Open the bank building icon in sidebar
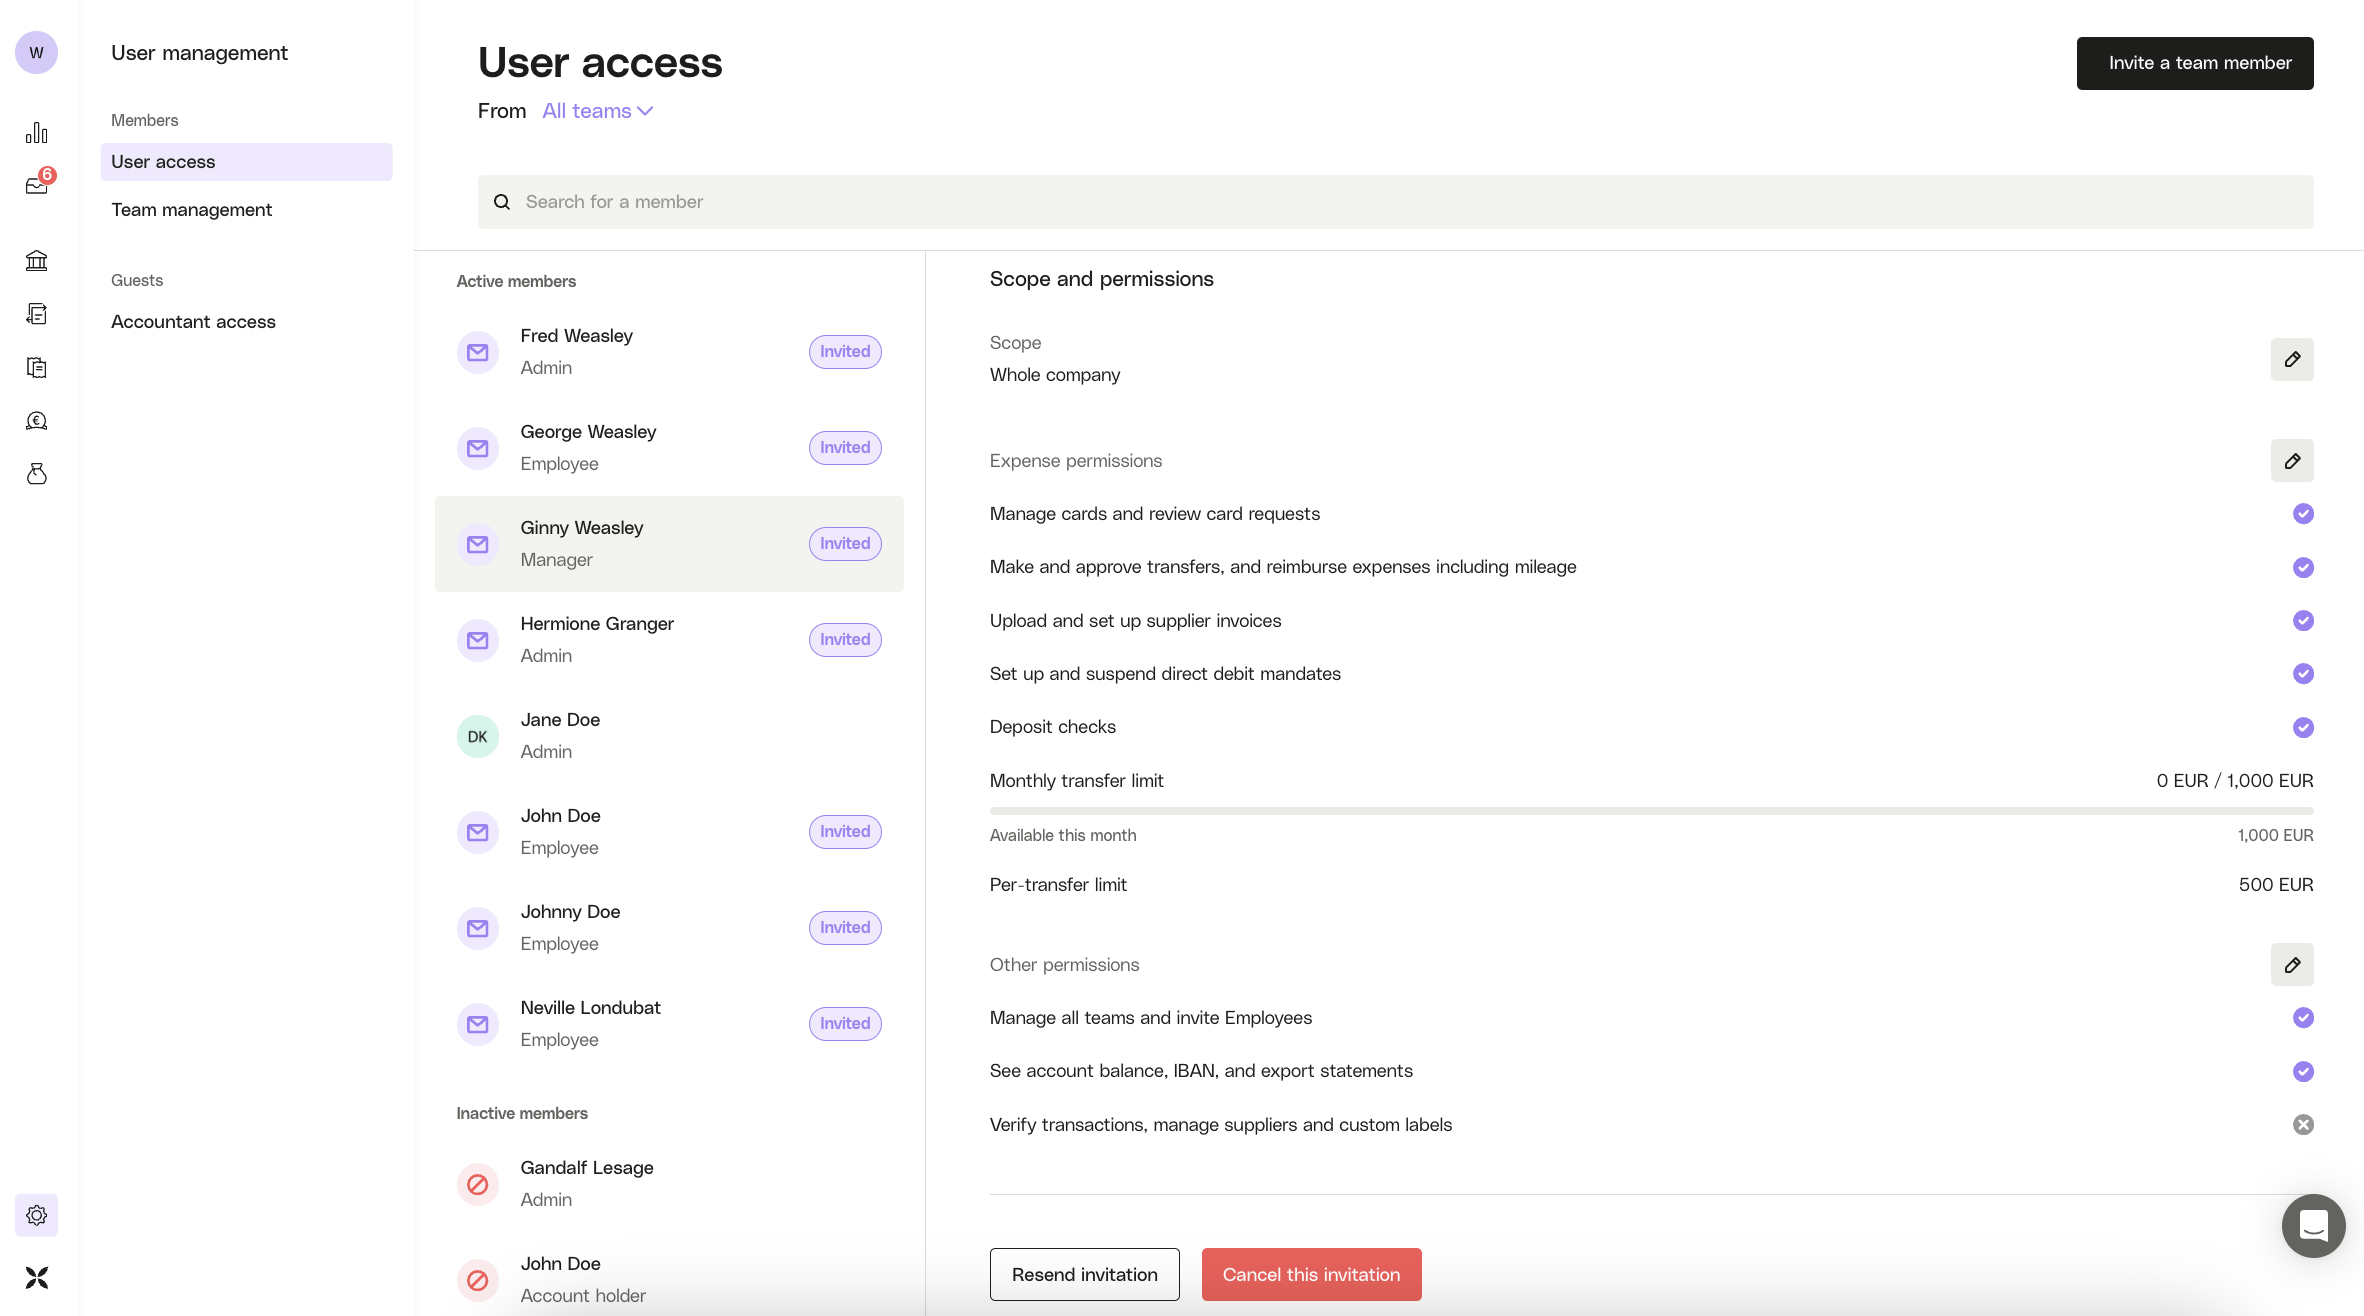The image size is (2364, 1316). 37,261
